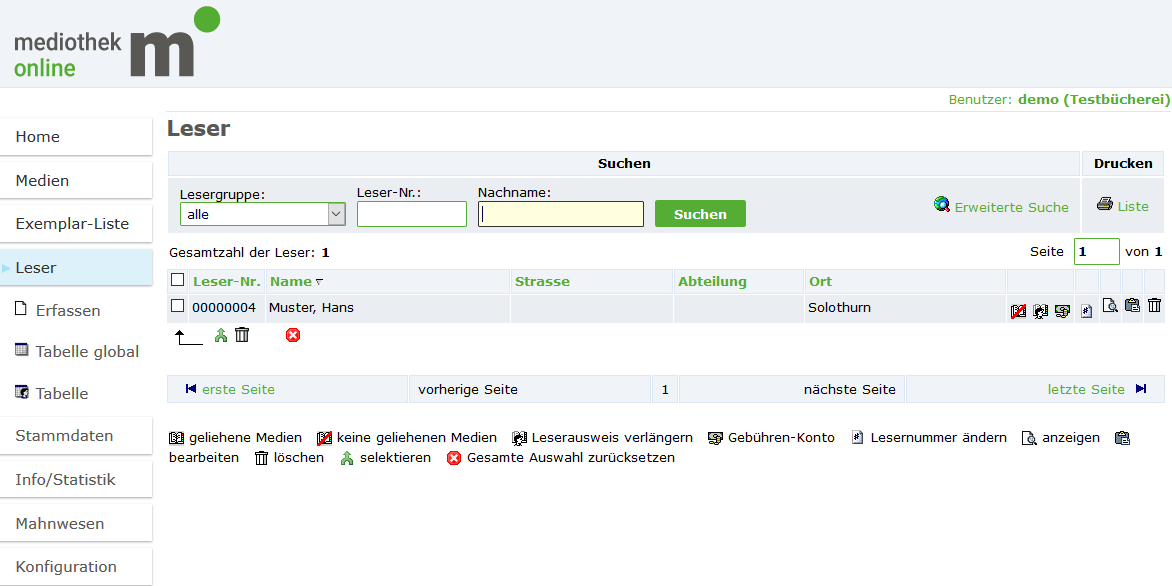This screenshot has height=586, width=1172.
Task: Click the no-borrowed-media icon in Hans Muster's row
Action: (1018, 311)
